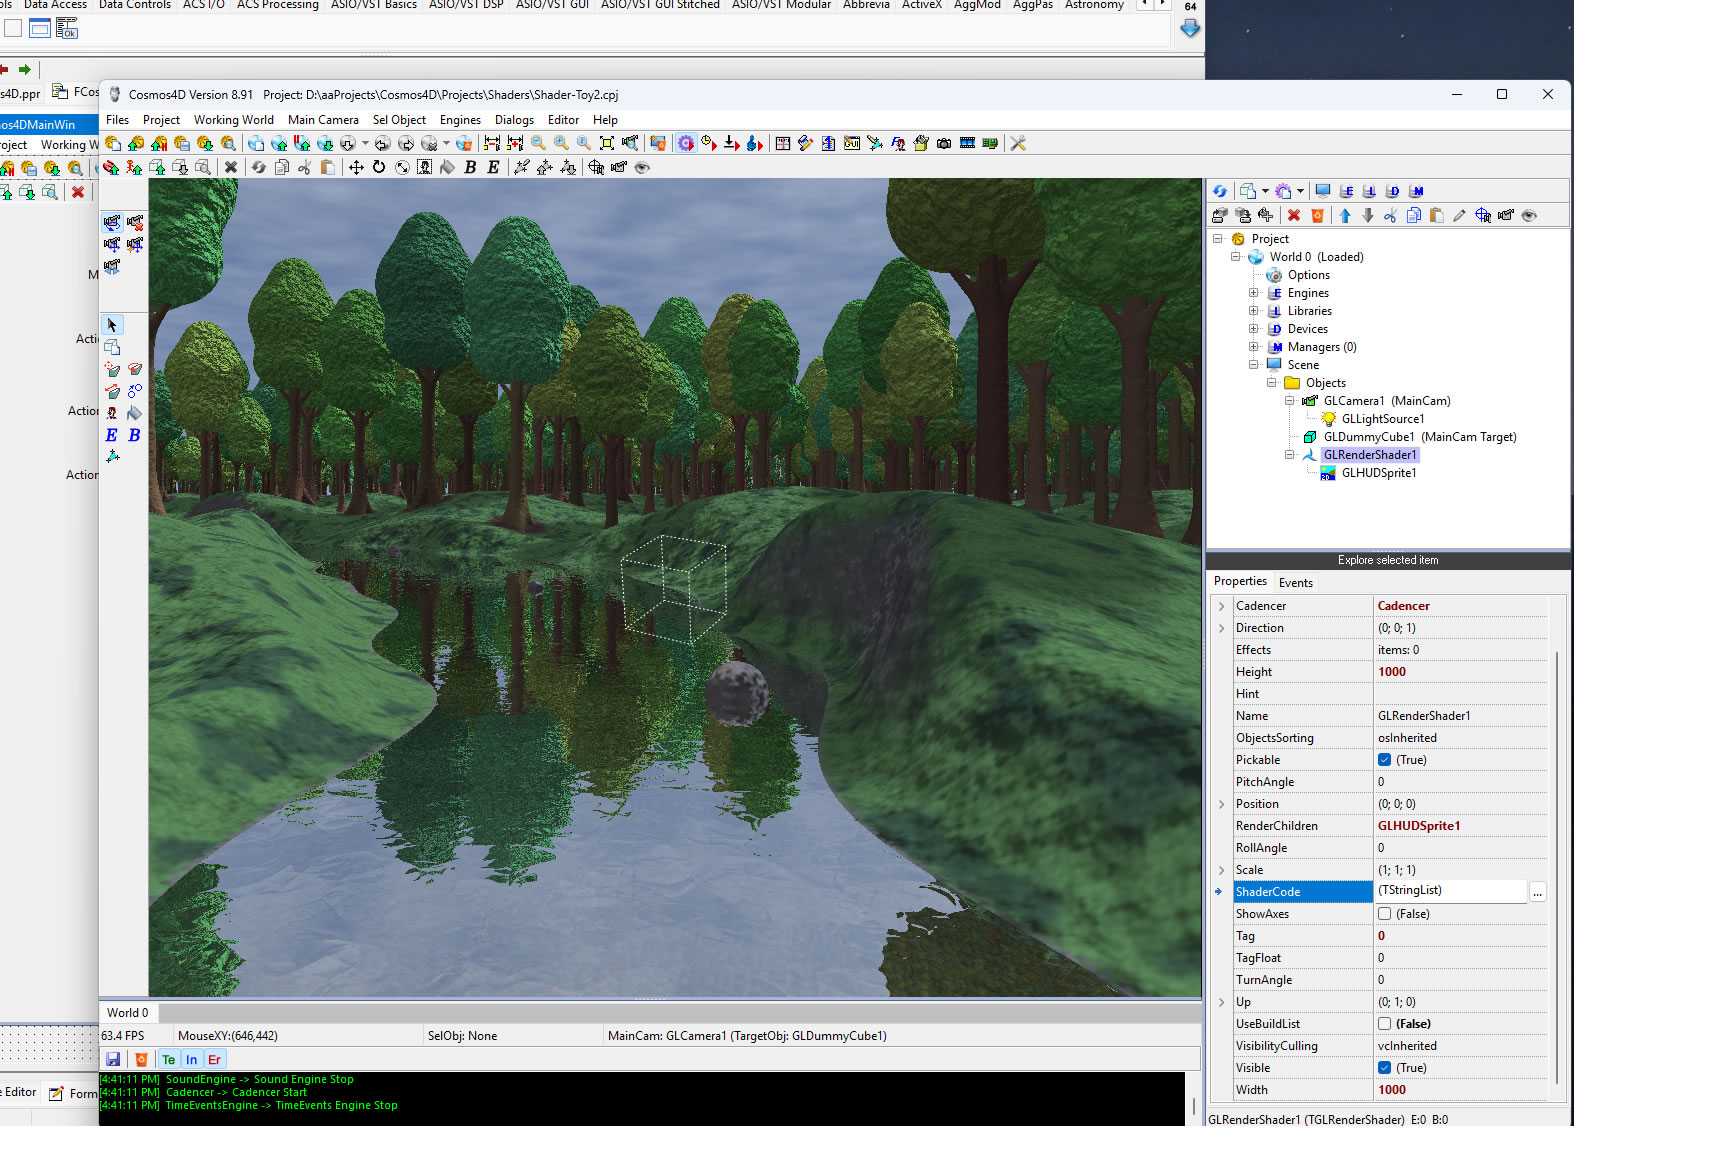
Task: Select GLHUDSprite1 in the project tree
Action: 1378,473
